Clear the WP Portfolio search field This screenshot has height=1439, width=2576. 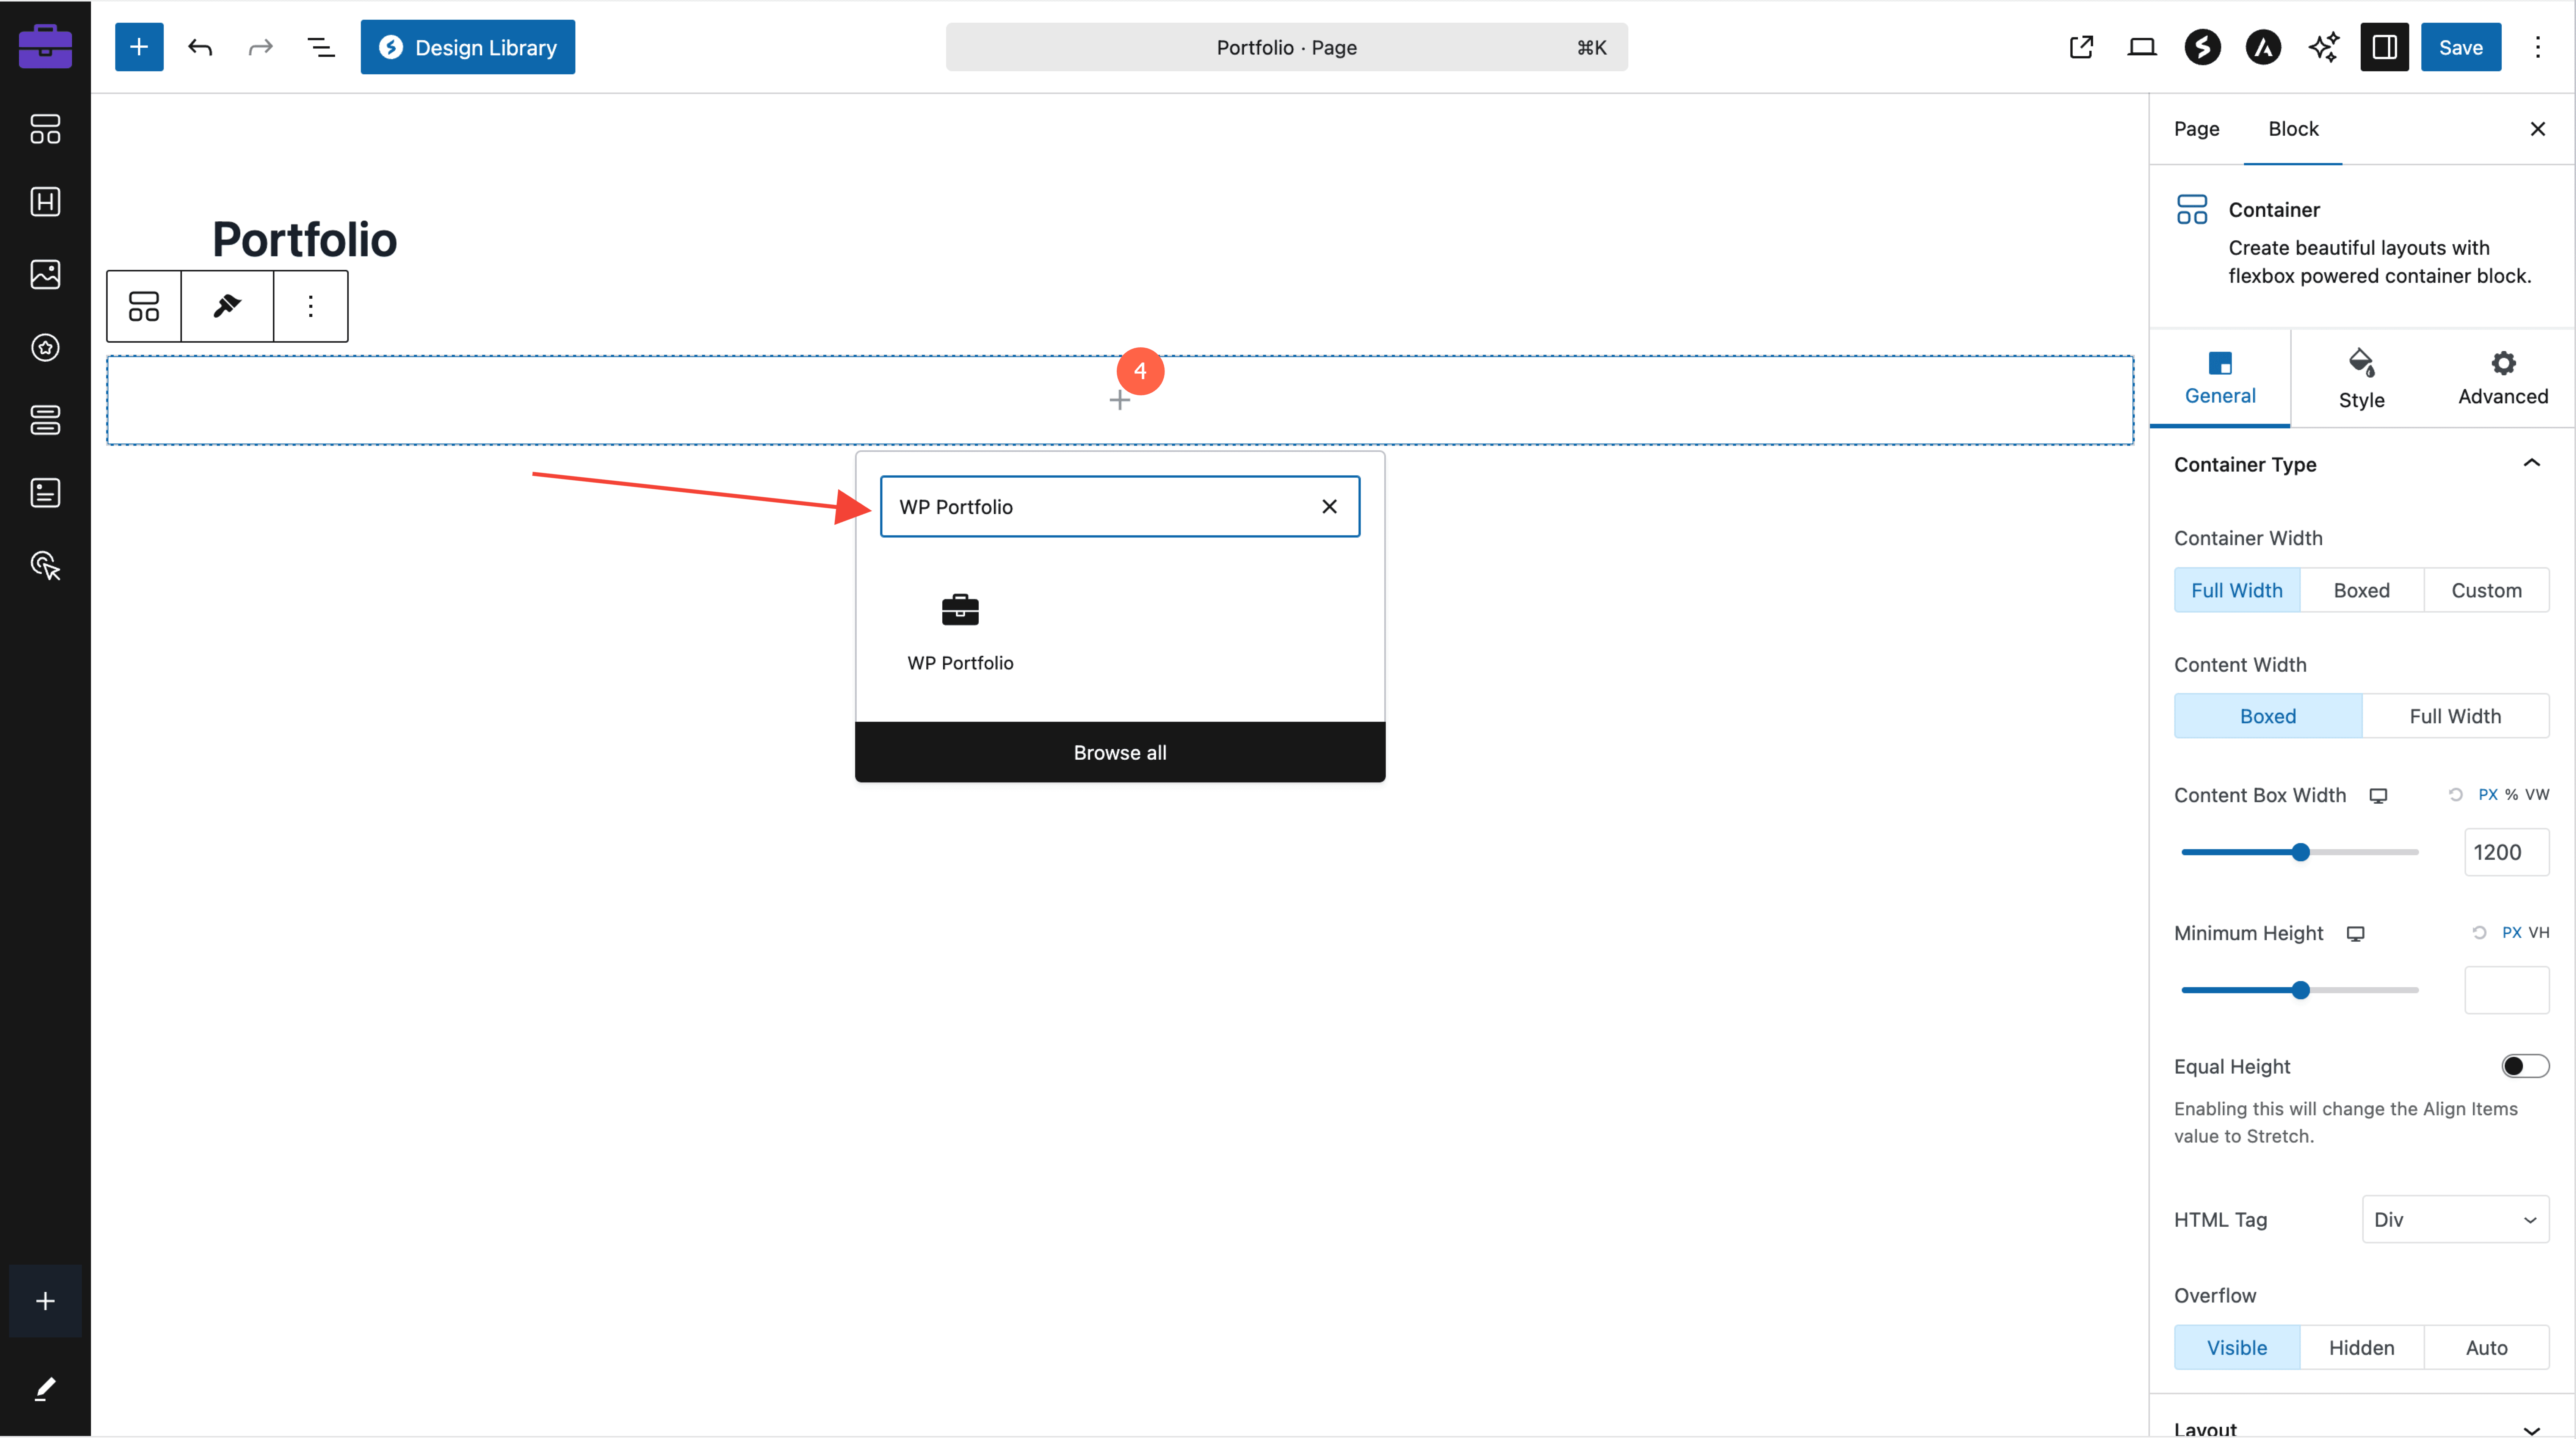(x=1329, y=507)
